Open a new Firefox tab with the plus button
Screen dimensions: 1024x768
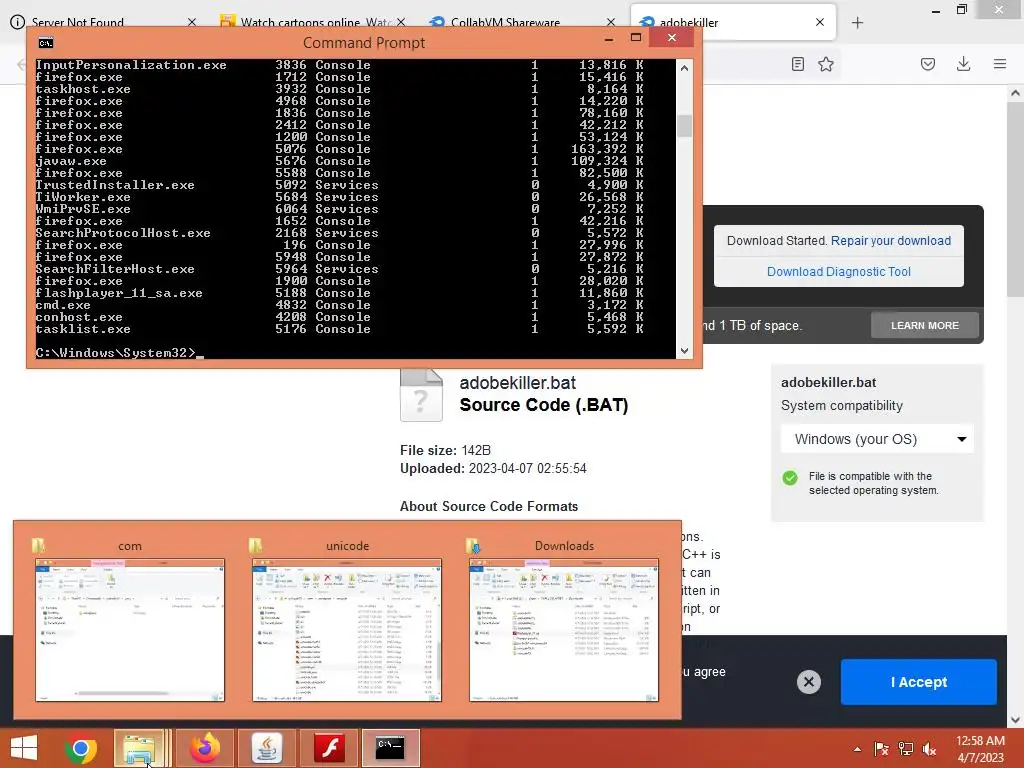pyautogui.click(x=857, y=23)
